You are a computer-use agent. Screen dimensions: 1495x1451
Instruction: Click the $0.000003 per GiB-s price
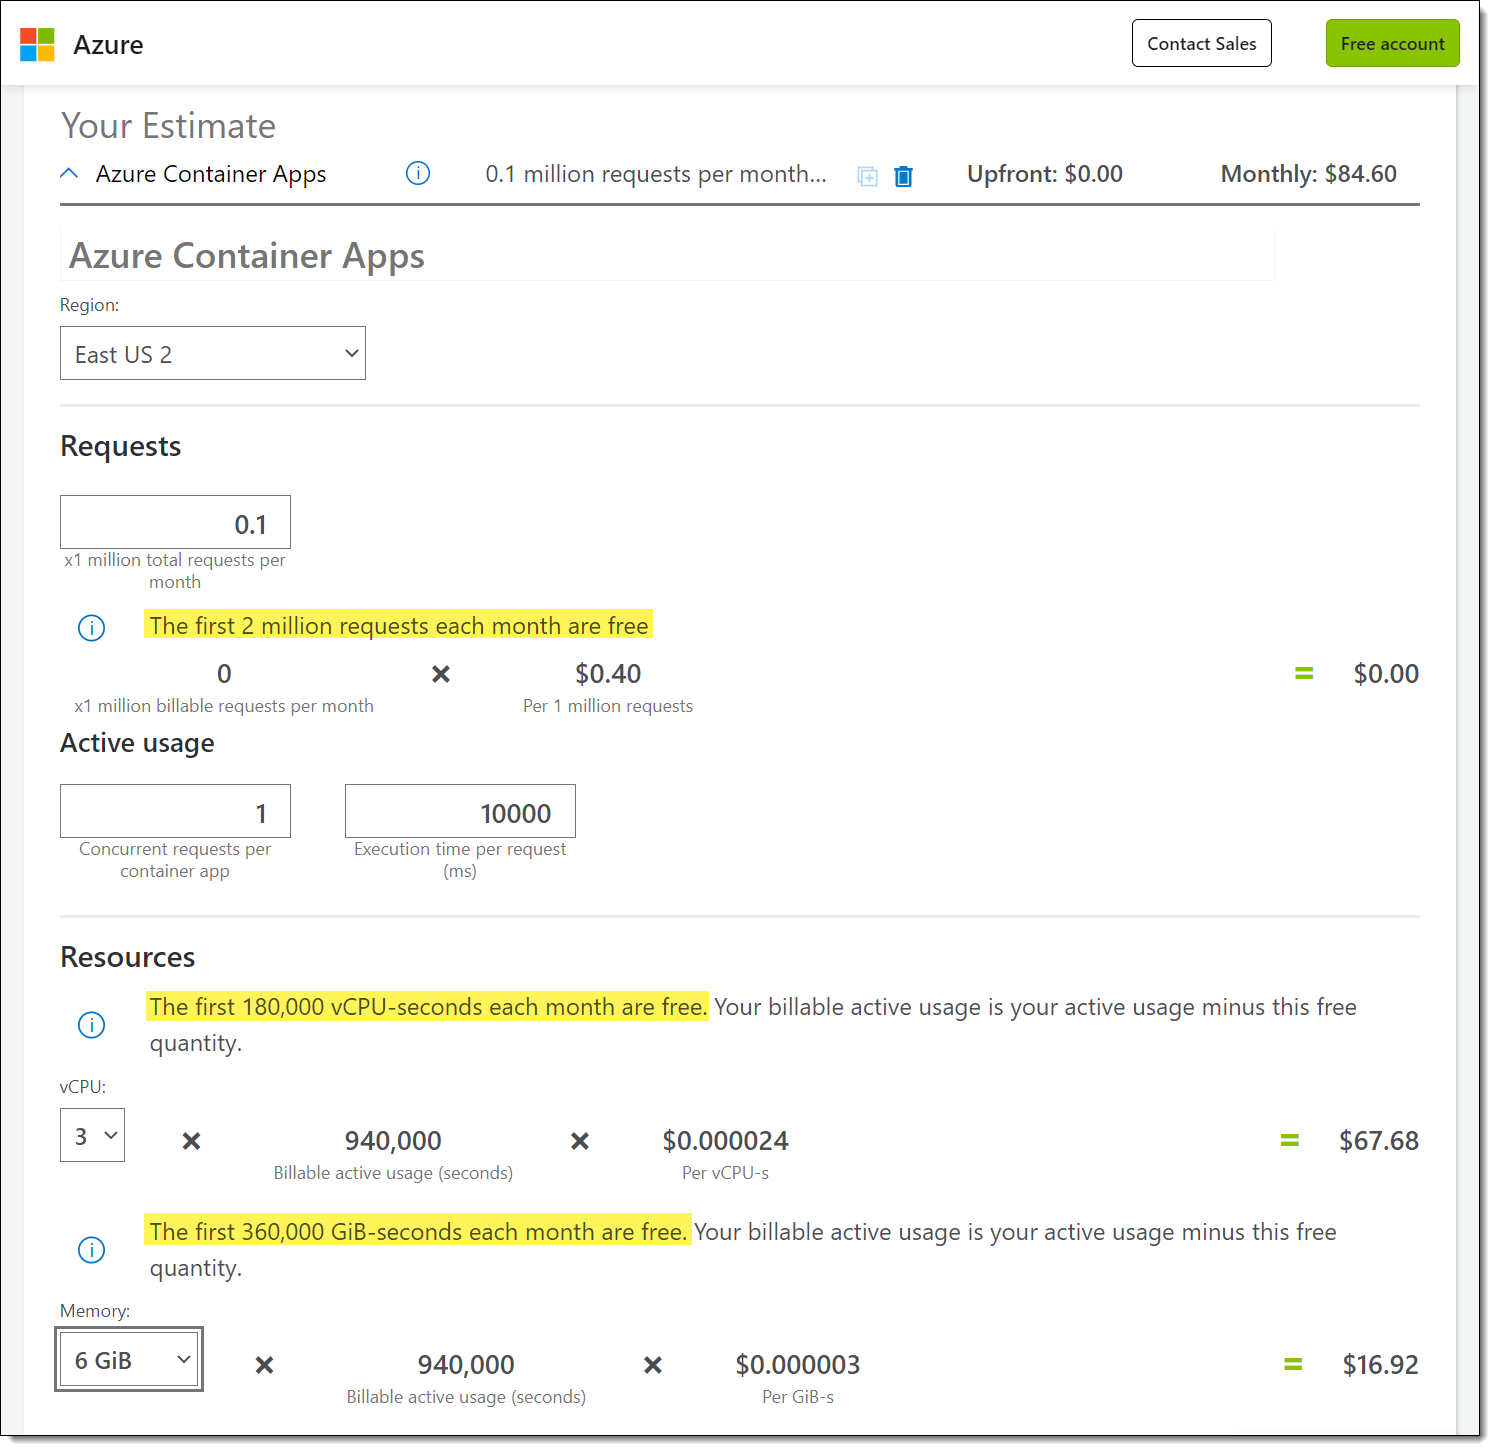(798, 1365)
